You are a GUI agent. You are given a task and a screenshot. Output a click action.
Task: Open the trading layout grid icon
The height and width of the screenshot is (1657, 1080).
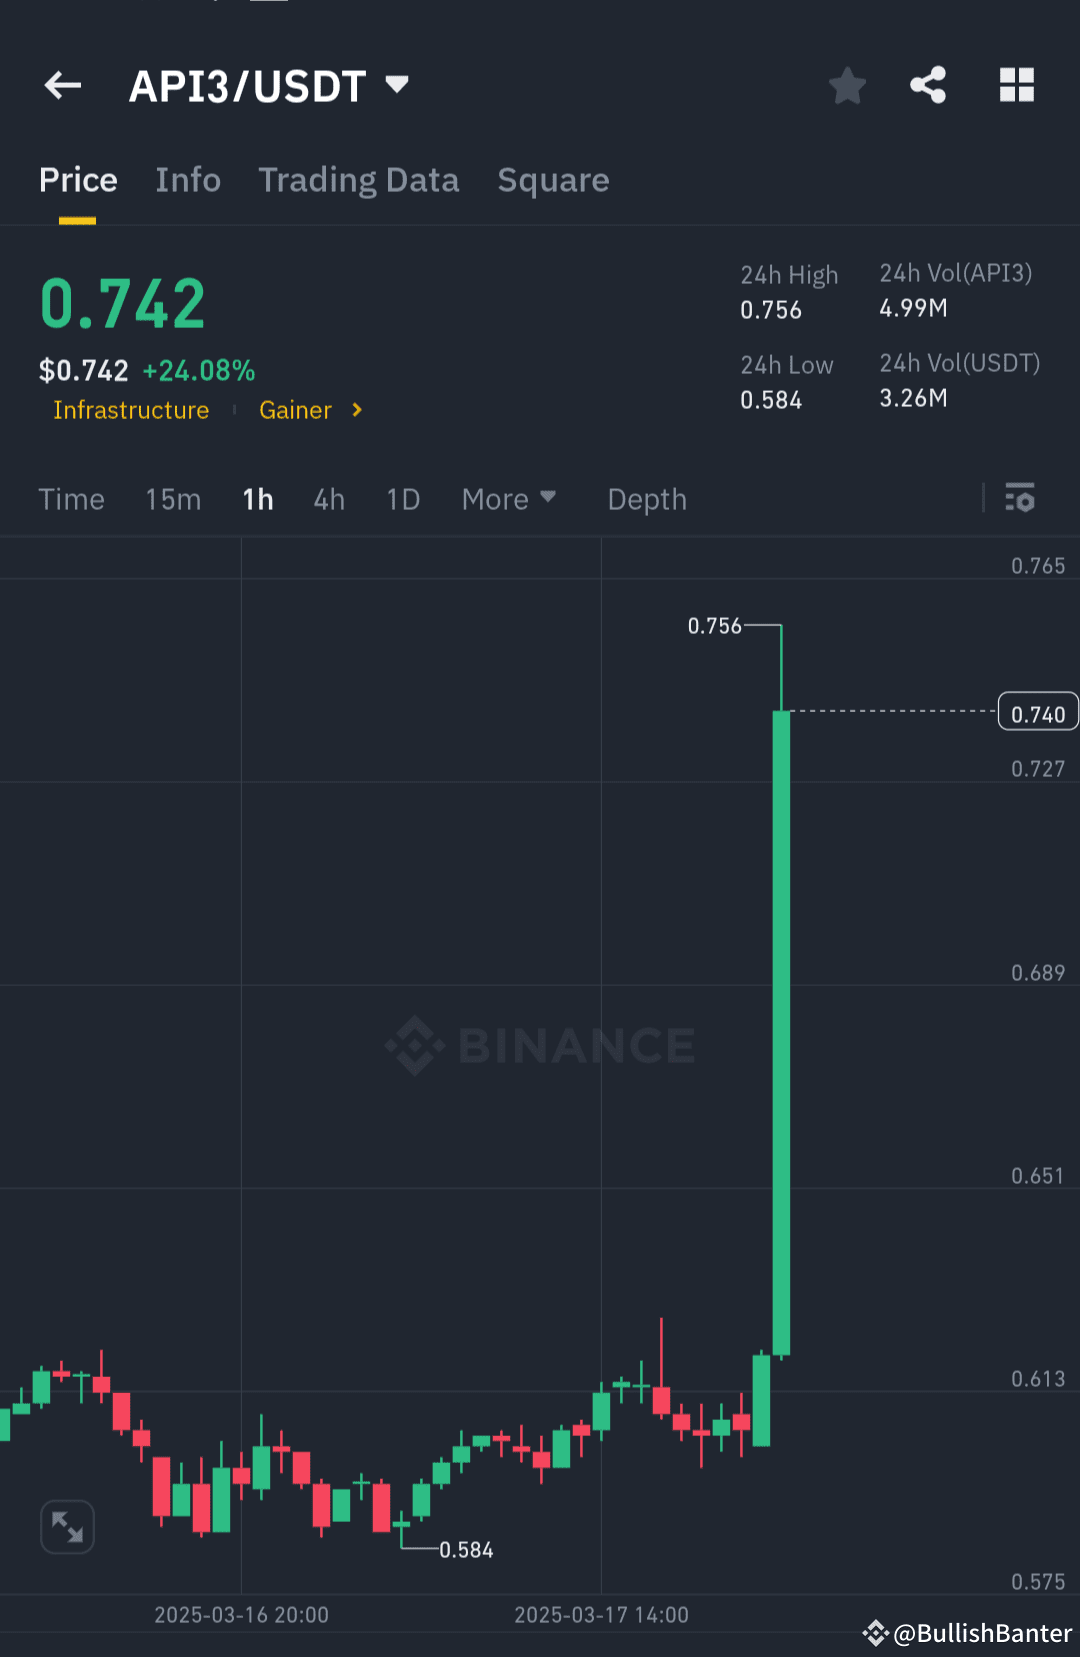[1017, 85]
